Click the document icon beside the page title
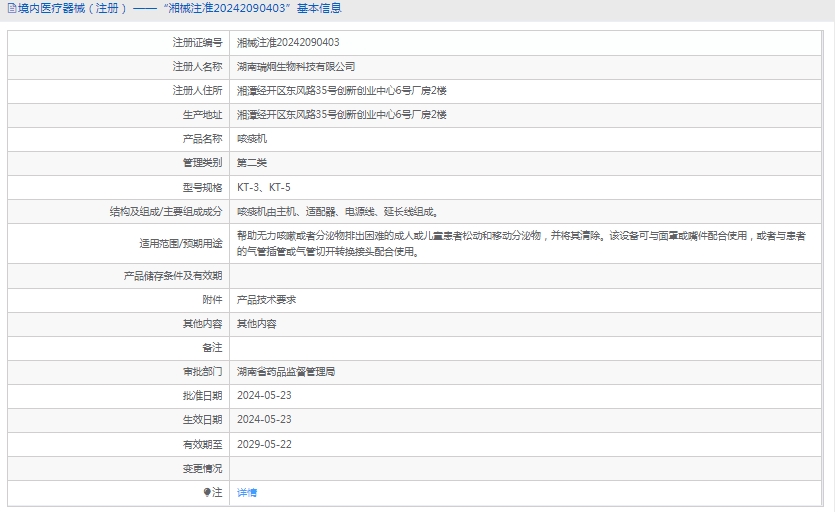Viewport: 835px width, 512px height. click(11, 9)
